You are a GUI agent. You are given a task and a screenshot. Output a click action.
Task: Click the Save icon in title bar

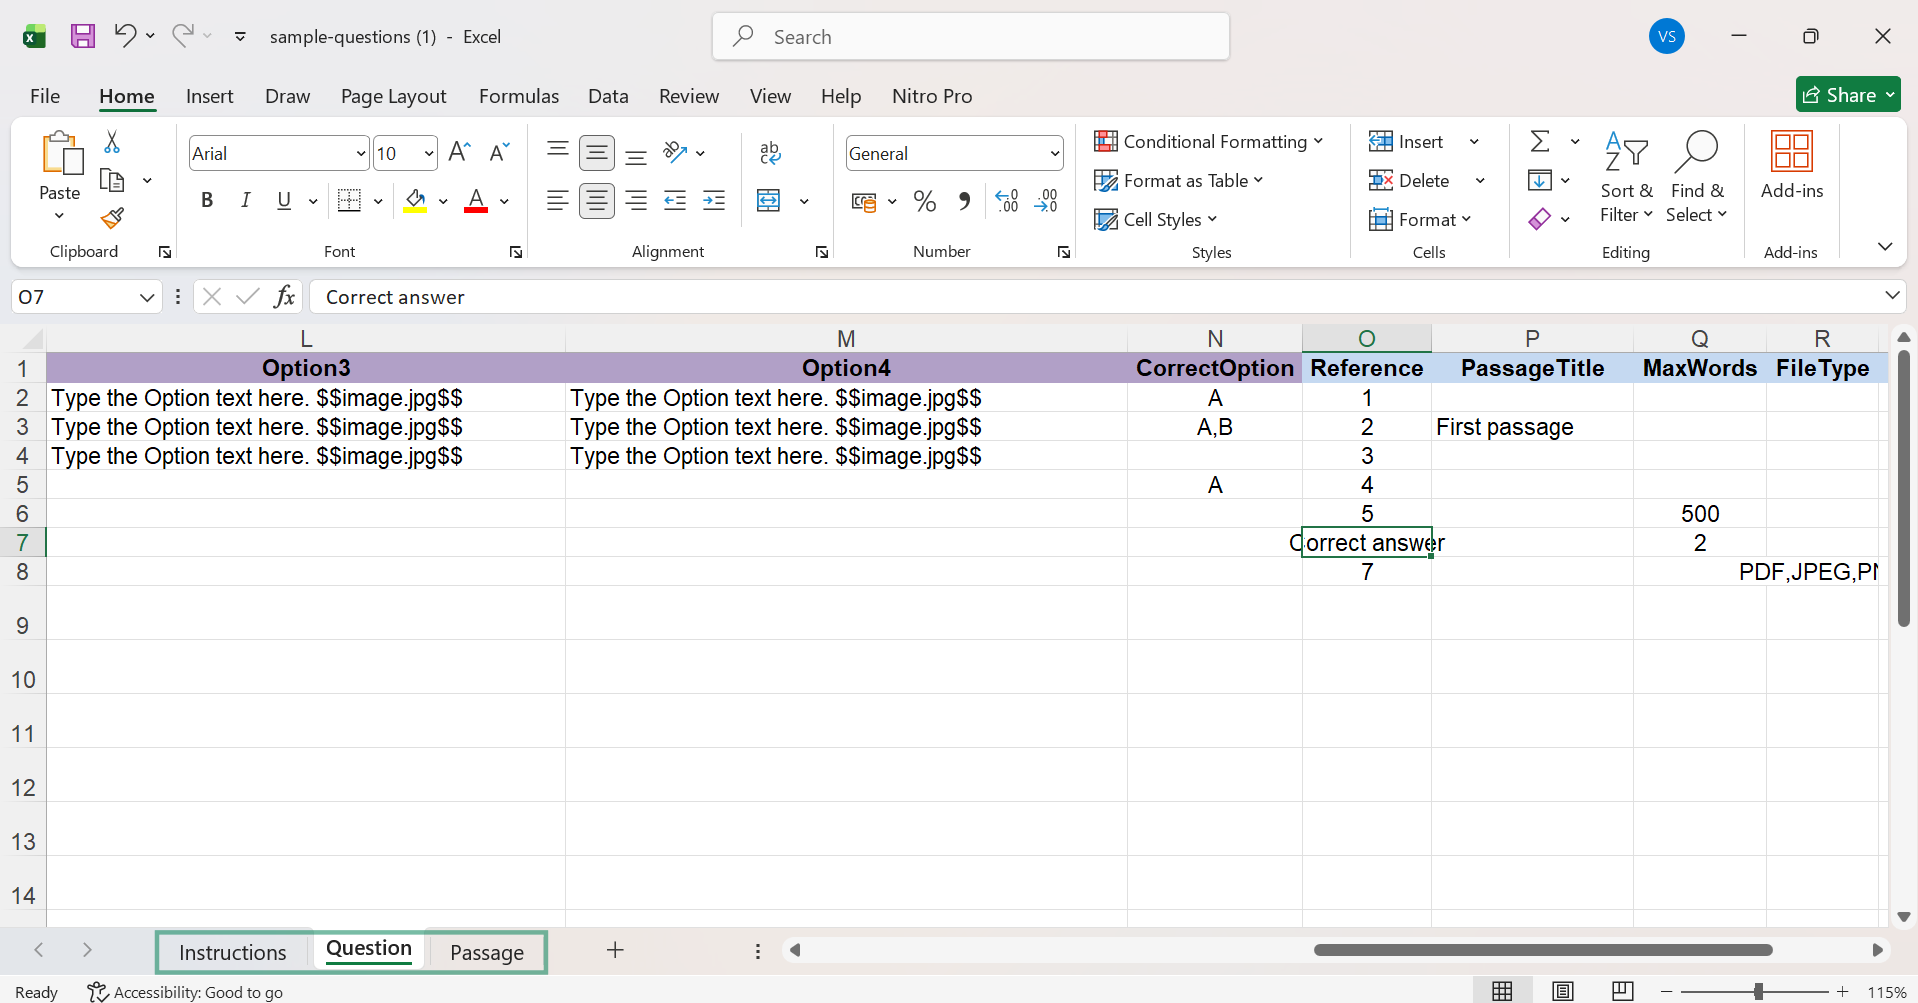click(83, 37)
